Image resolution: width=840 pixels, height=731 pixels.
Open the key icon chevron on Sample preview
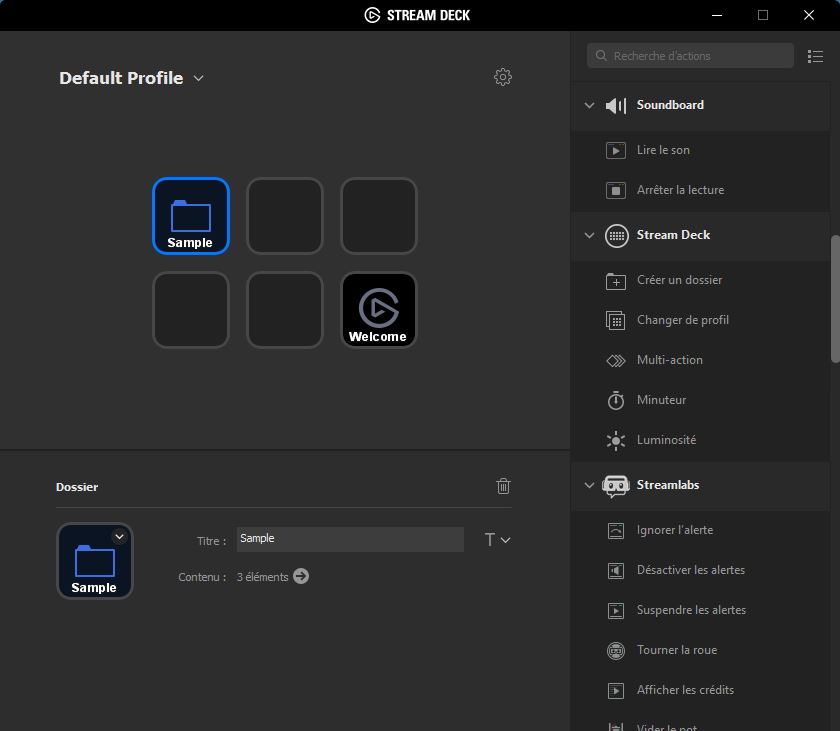(119, 536)
